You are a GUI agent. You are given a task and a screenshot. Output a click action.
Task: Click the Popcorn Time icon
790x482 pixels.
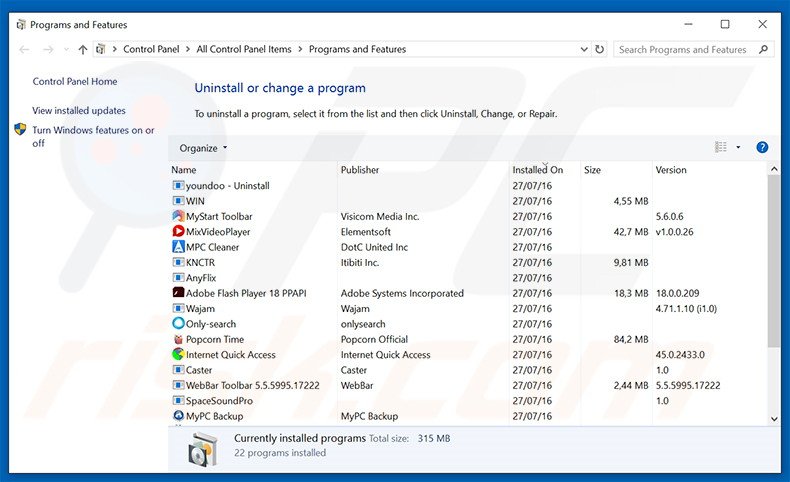coord(178,339)
